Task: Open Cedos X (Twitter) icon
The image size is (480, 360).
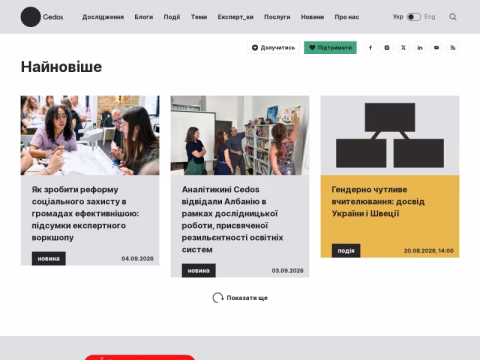Action: tap(403, 48)
